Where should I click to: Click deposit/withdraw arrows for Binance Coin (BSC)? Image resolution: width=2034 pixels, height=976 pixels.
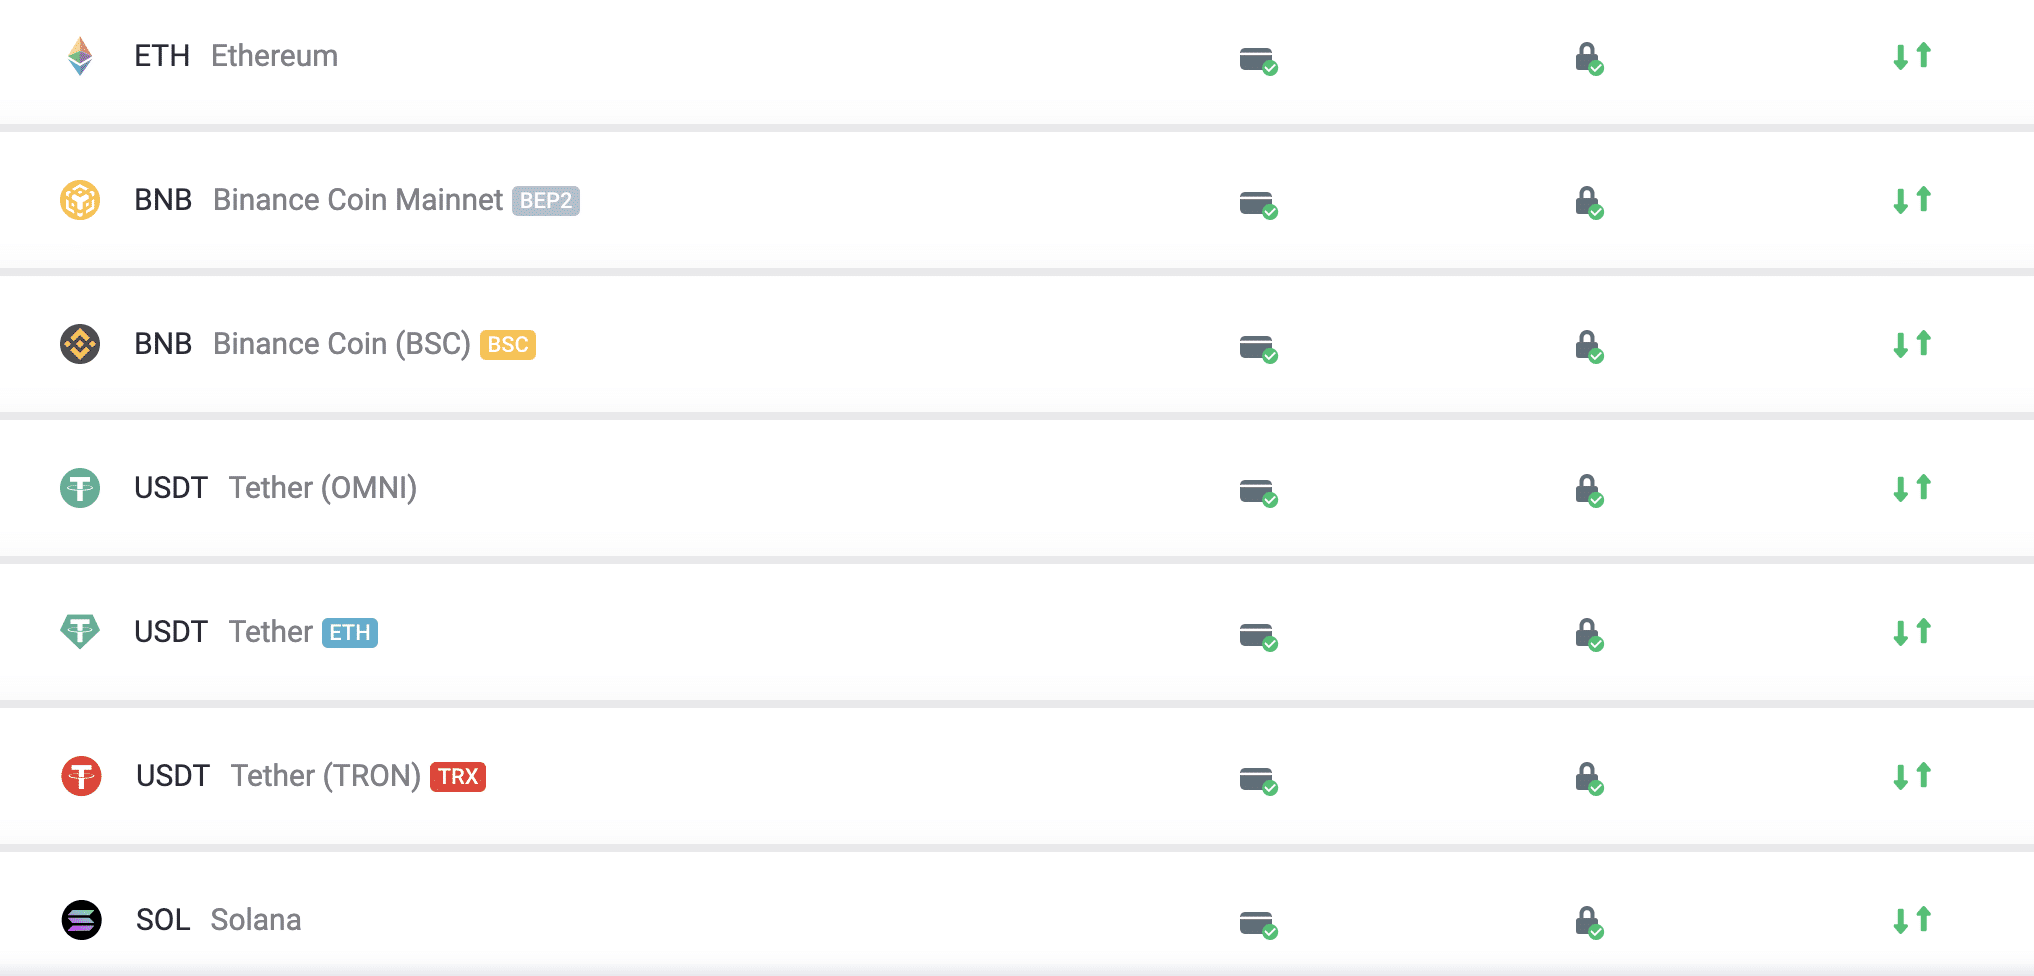click(1912, 344)
